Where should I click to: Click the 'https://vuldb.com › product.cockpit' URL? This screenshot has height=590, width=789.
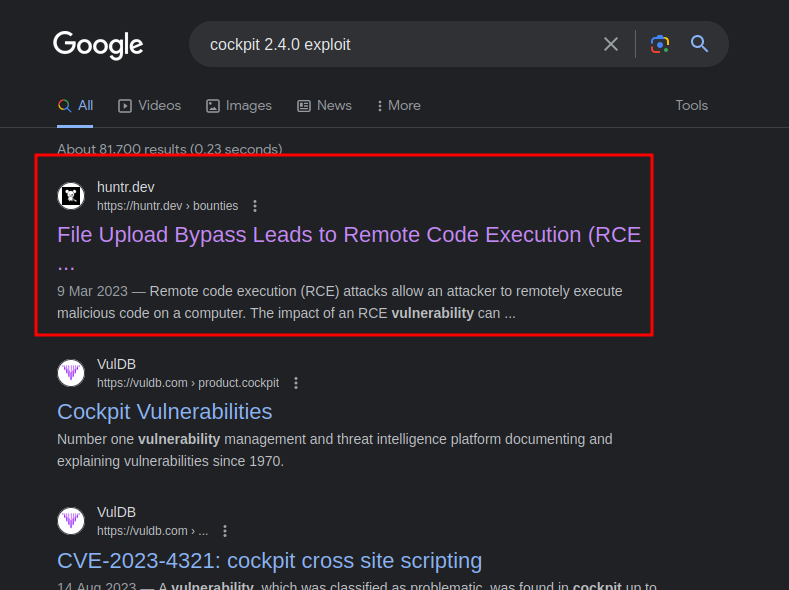click(x=188, y=383)
